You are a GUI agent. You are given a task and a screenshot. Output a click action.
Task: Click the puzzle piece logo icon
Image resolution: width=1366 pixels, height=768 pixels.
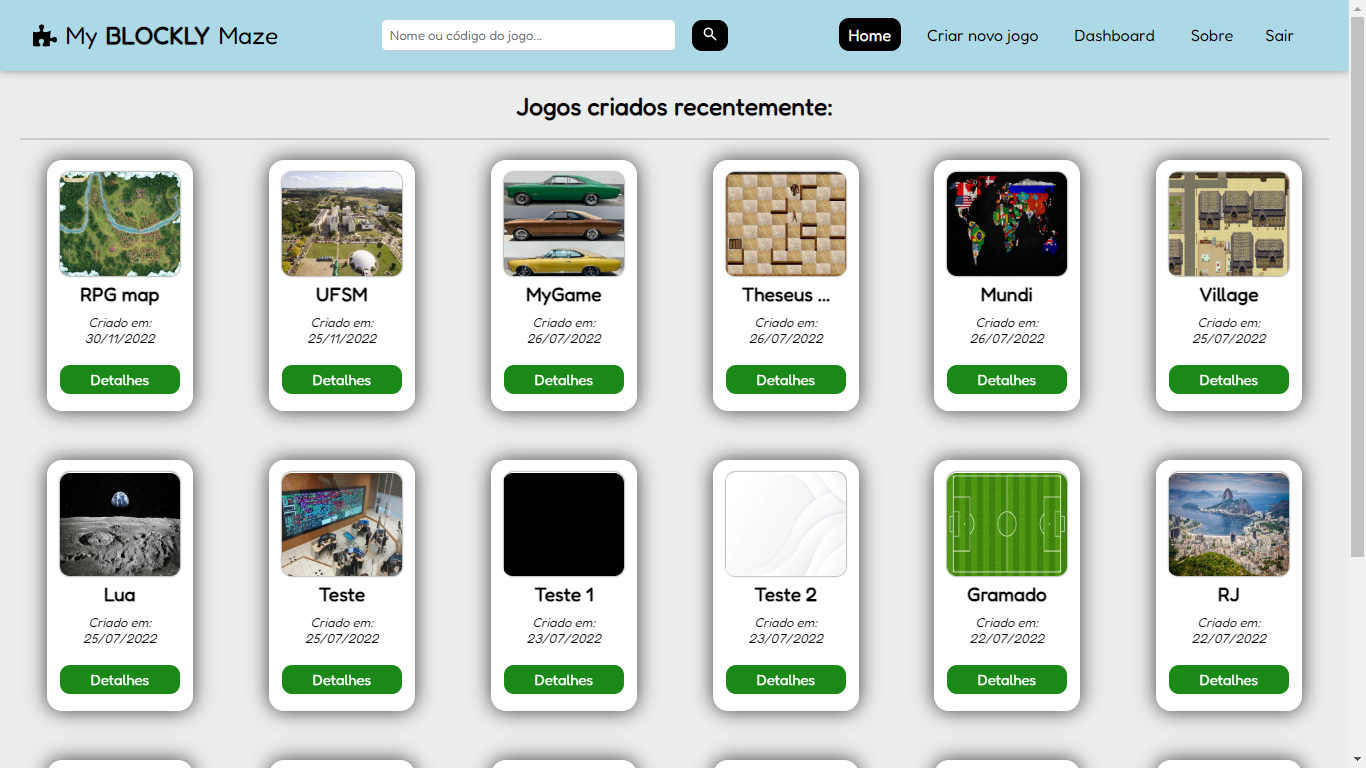point(44,36)
